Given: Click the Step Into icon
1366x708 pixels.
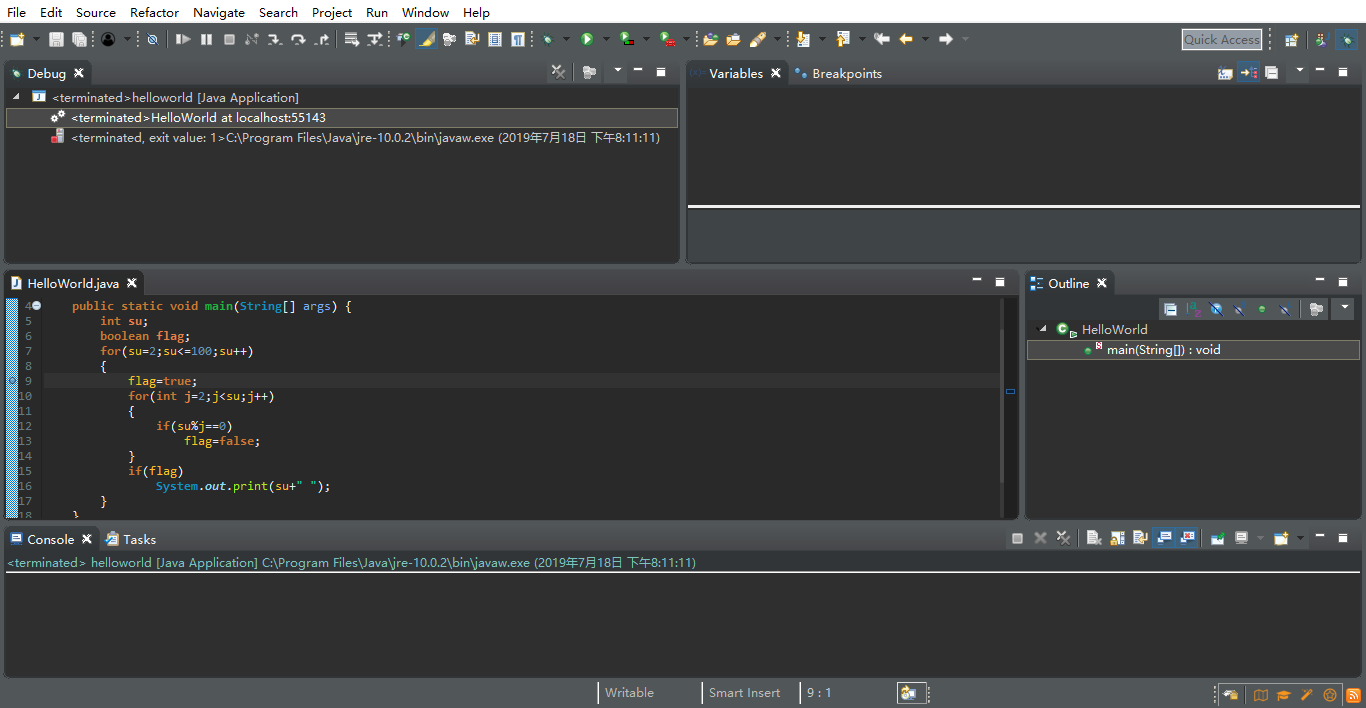Looking at the screenshot, I should 275,39.
